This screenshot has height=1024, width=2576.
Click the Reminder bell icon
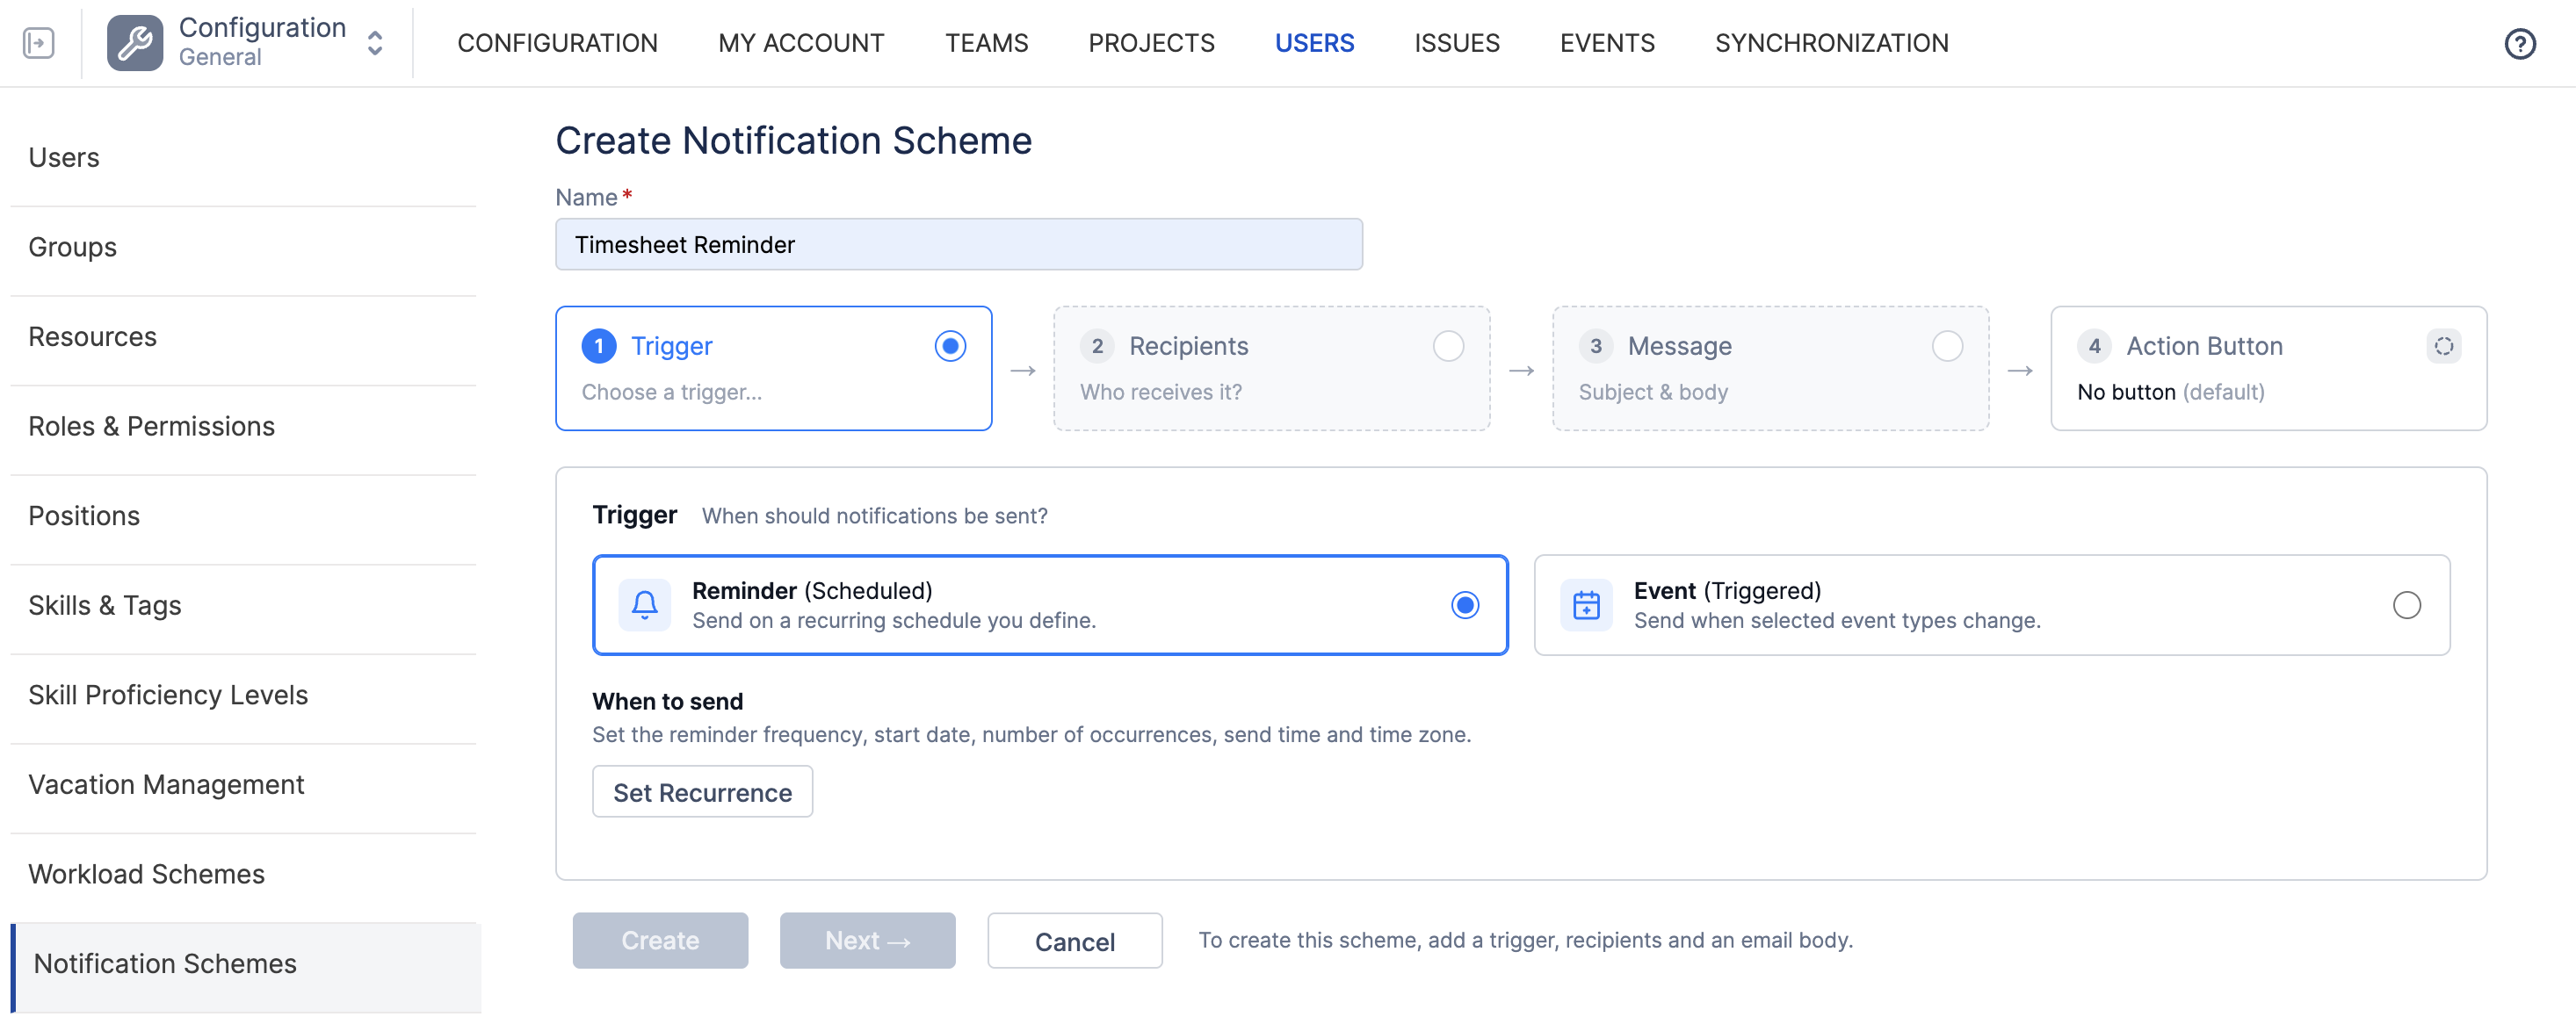click(x=645, y=605)
